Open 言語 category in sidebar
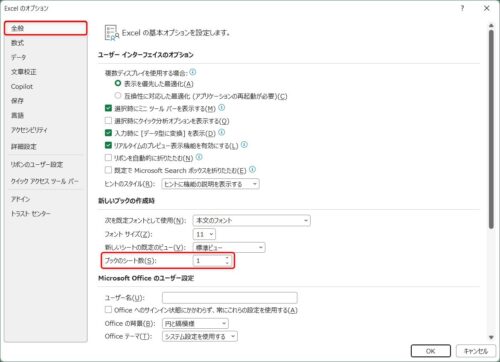 46,115
